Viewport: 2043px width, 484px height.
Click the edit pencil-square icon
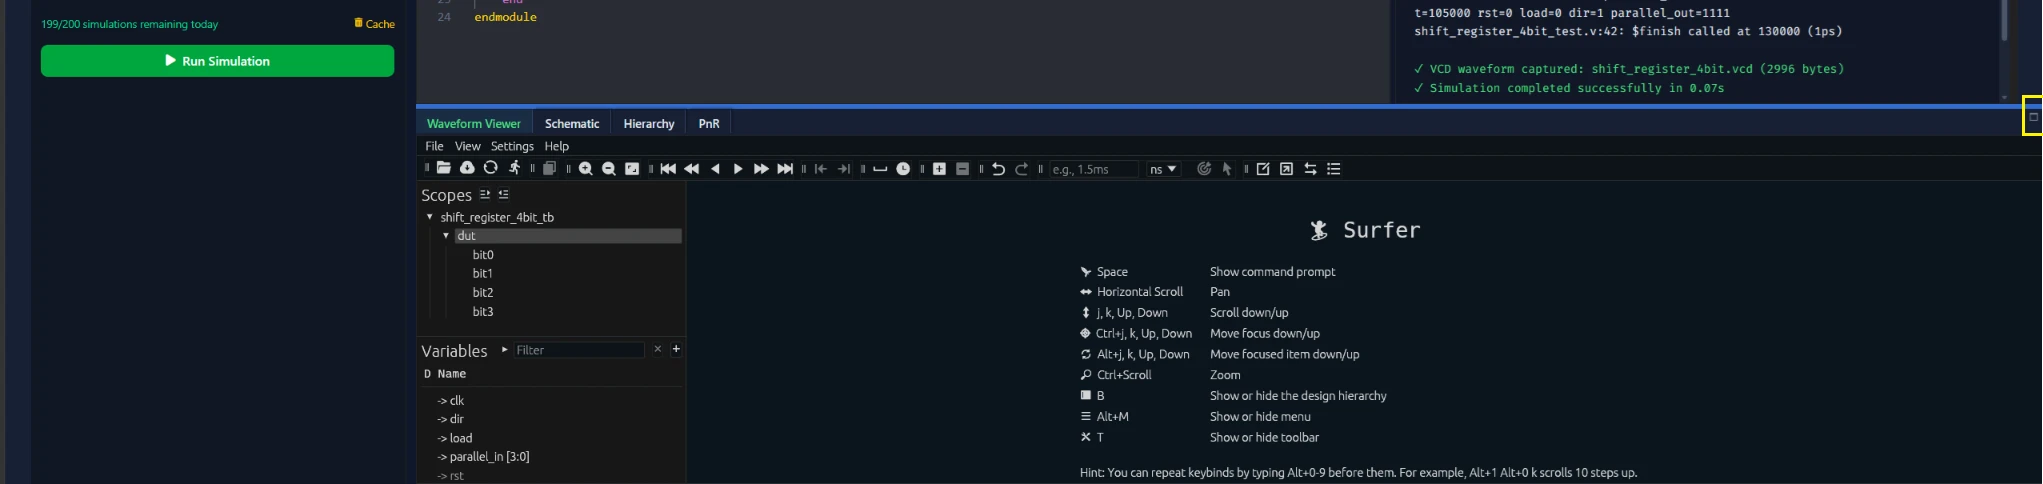click(1263, 169)
